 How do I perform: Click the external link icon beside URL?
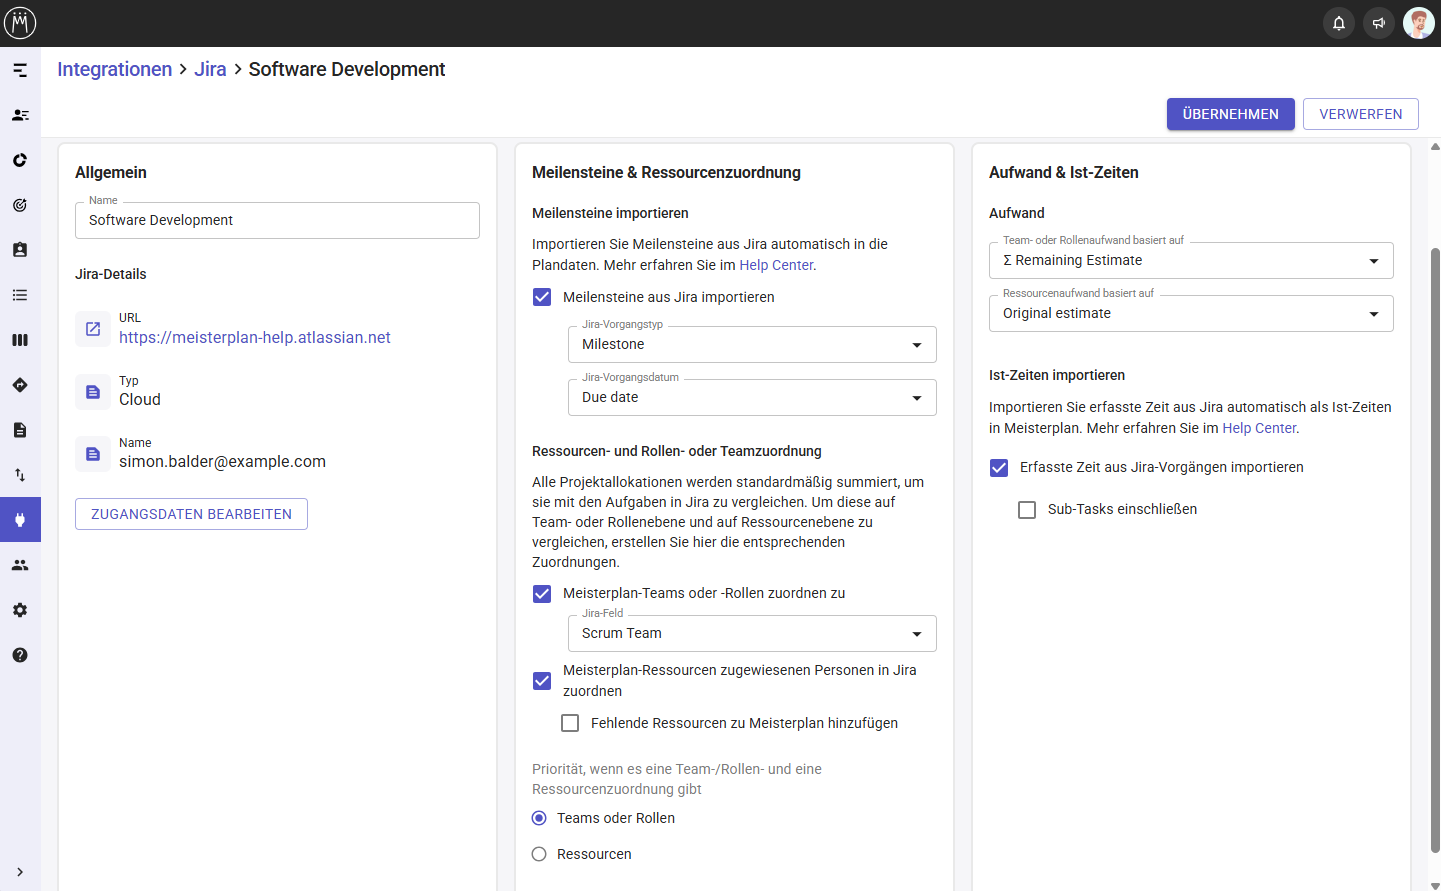pos(93,329)
